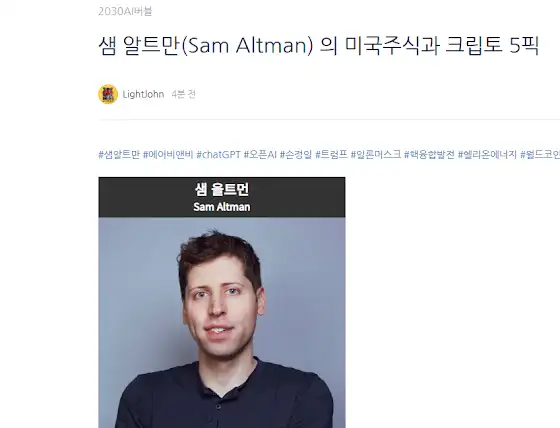Open the 2030AI버블 category link
The image size is (560, 428).
click(125, 11)
